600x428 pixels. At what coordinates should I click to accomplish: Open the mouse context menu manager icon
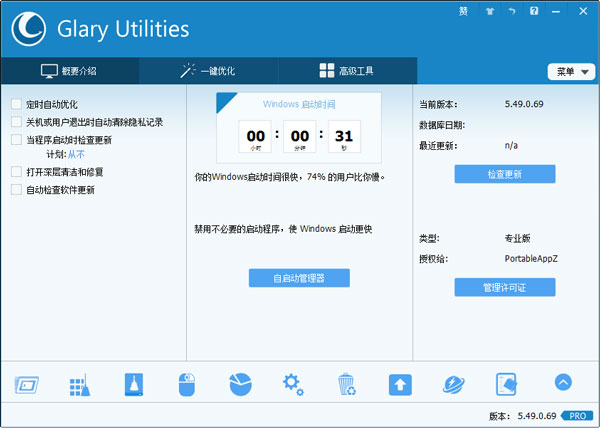(x=187, y=384)
